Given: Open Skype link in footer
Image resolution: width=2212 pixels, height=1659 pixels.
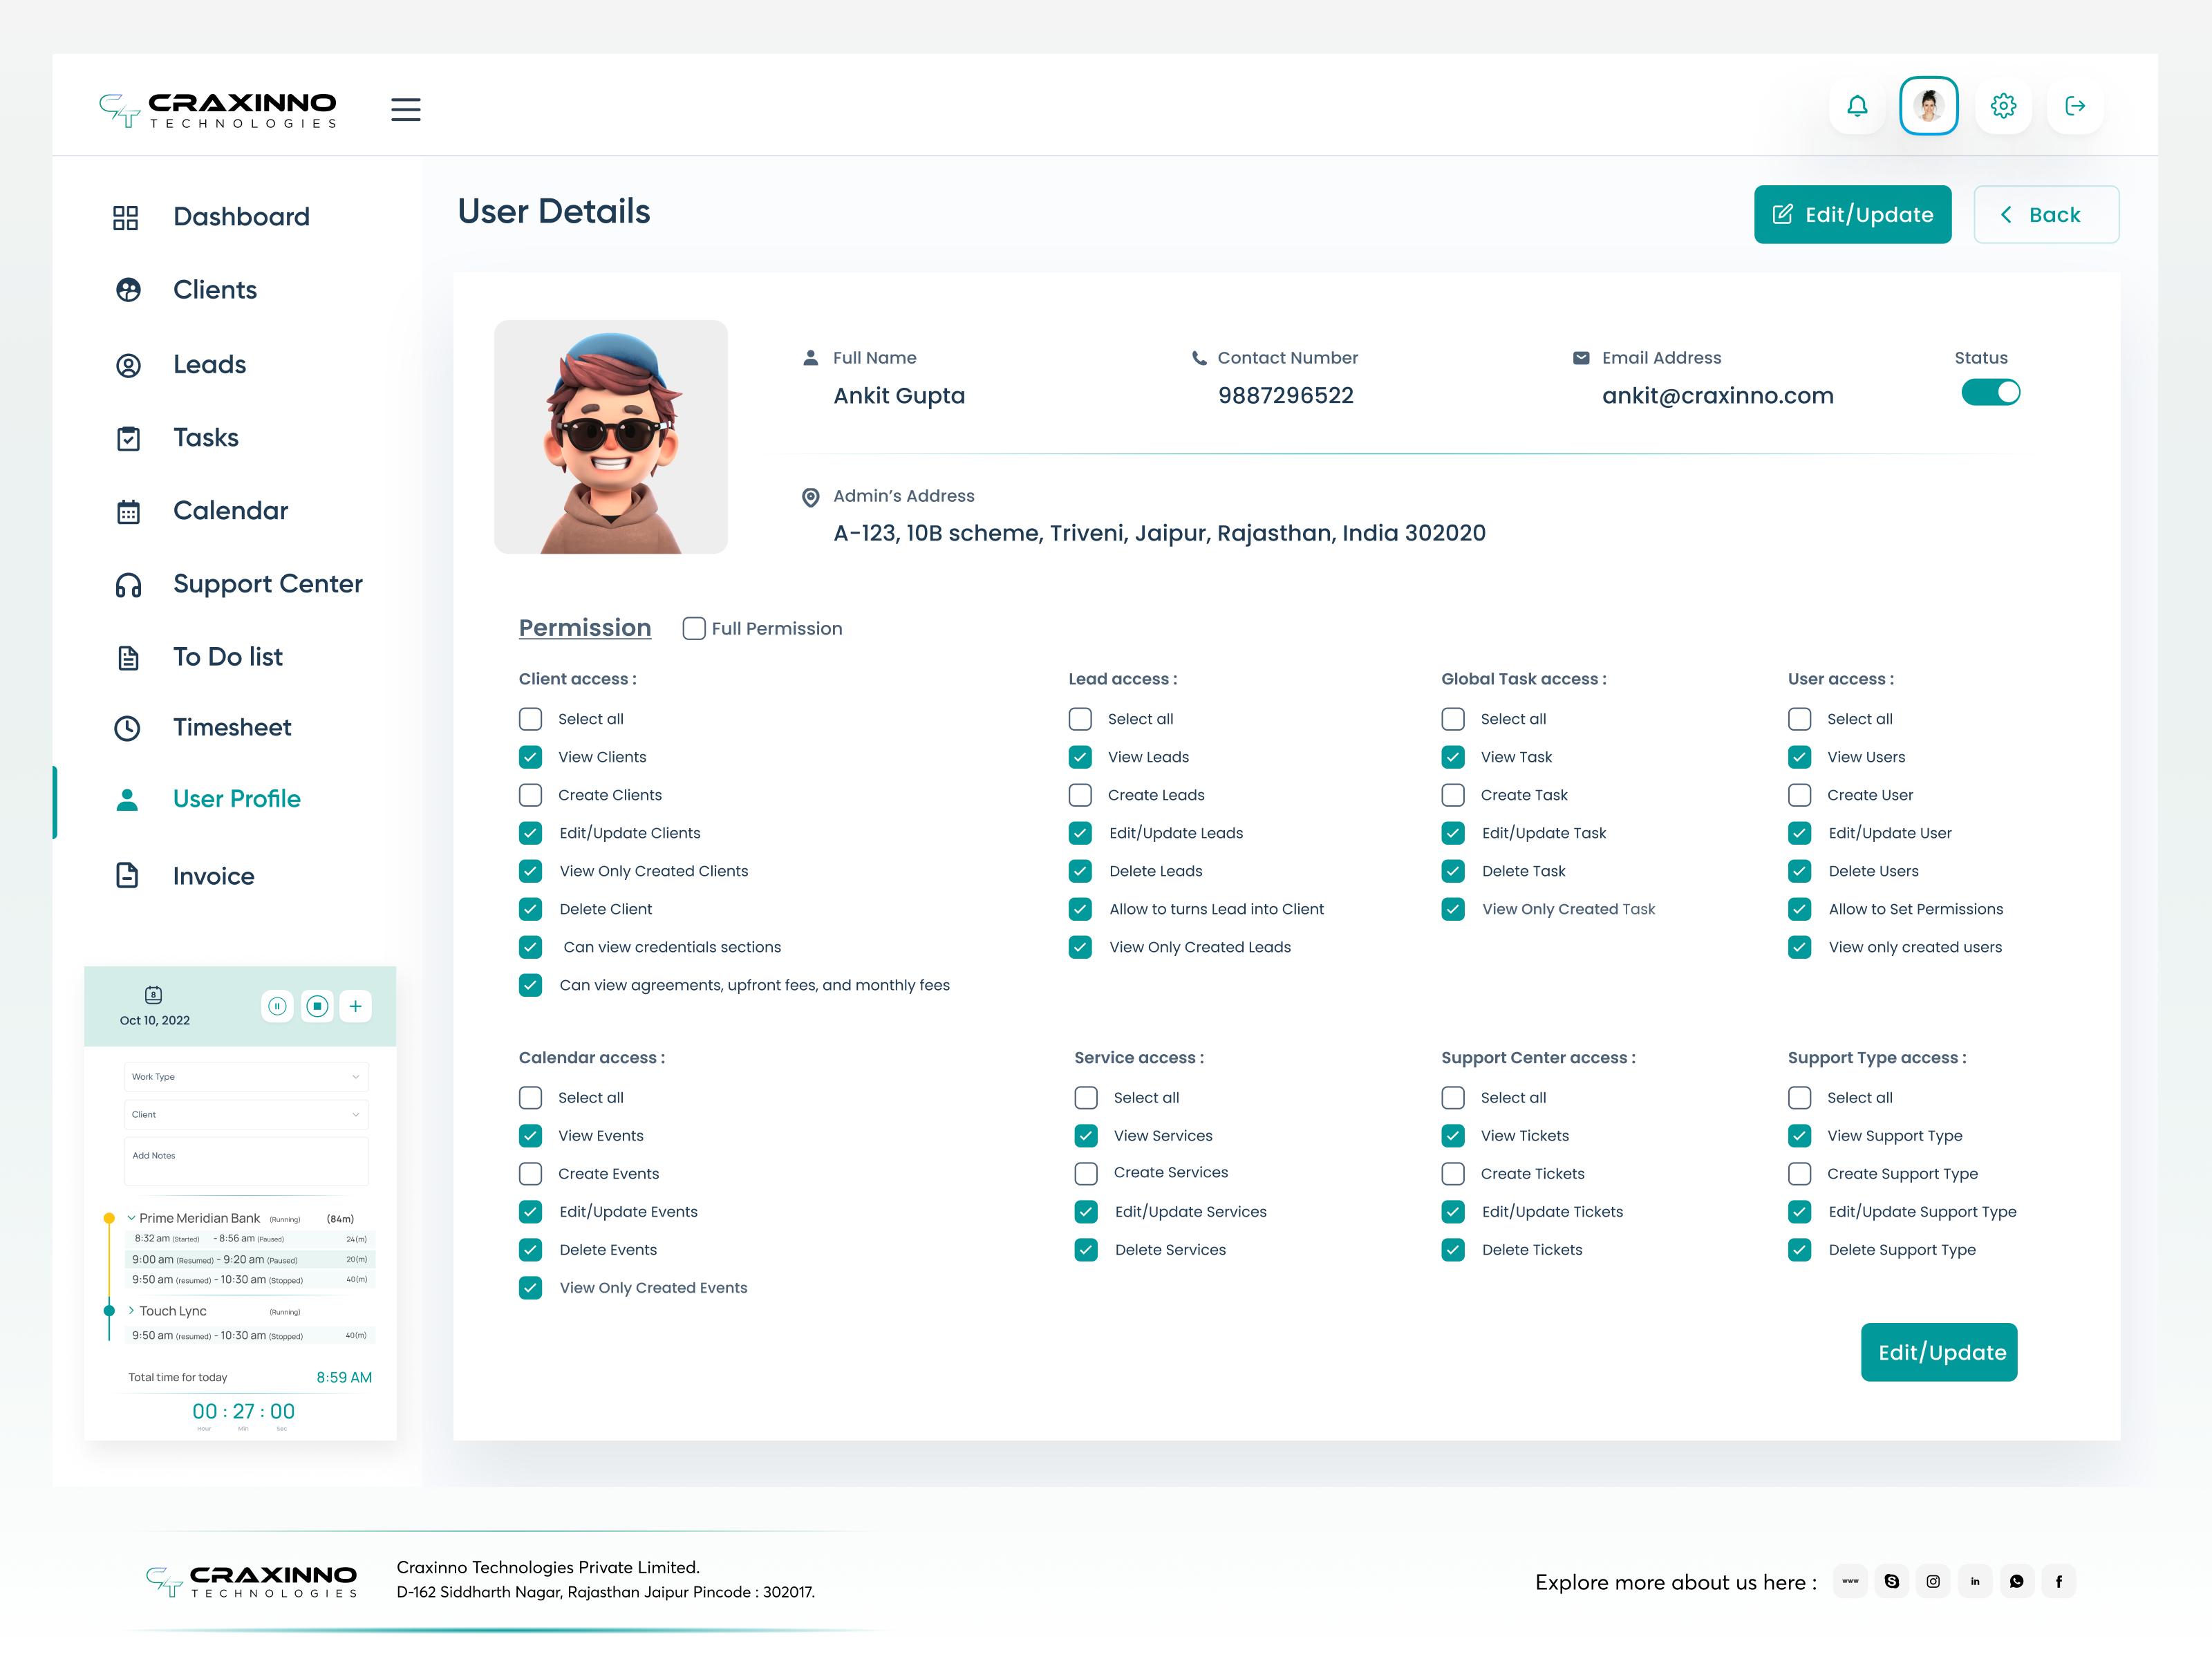Looking at the screenshot, I should pos(1891,1581).
